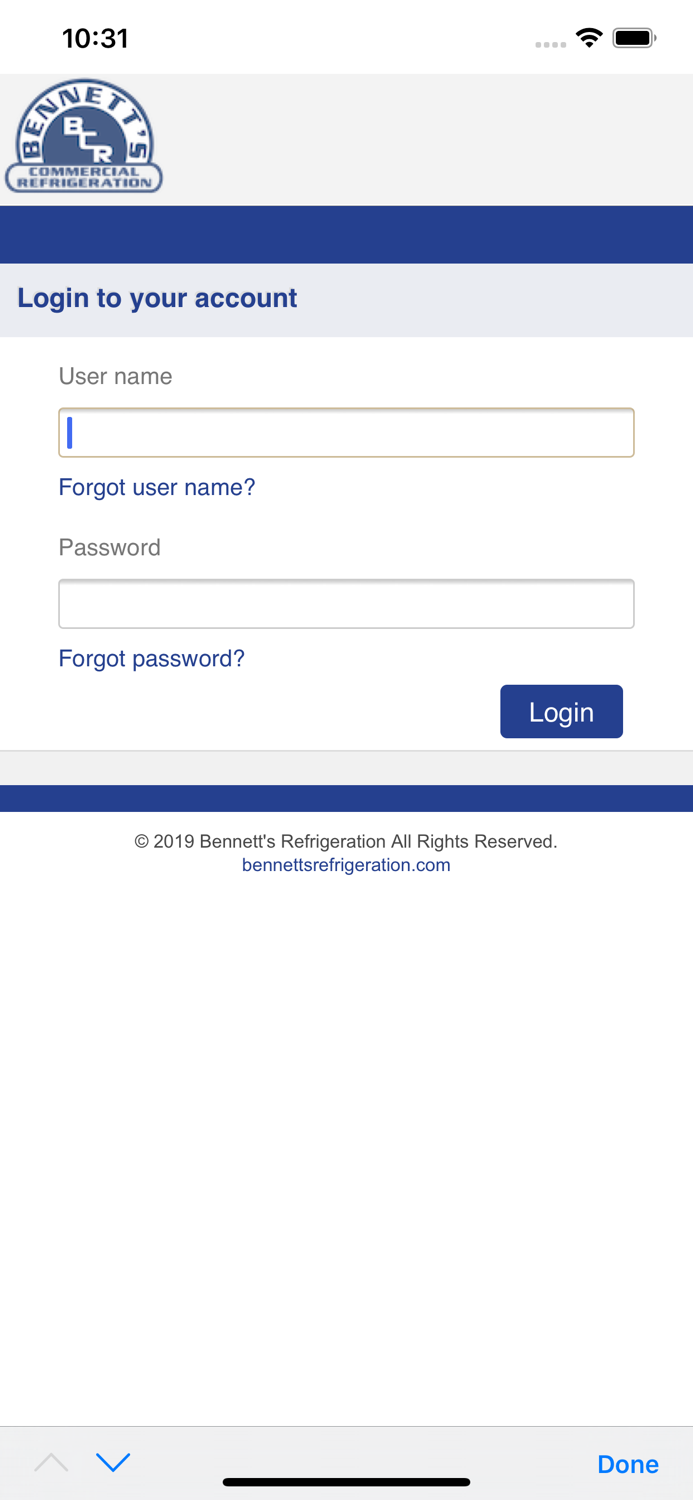Viewport: 693px width, 1500px height.
Task: Click the 'Login to your account' heading
Action: [x=157, y=298]
